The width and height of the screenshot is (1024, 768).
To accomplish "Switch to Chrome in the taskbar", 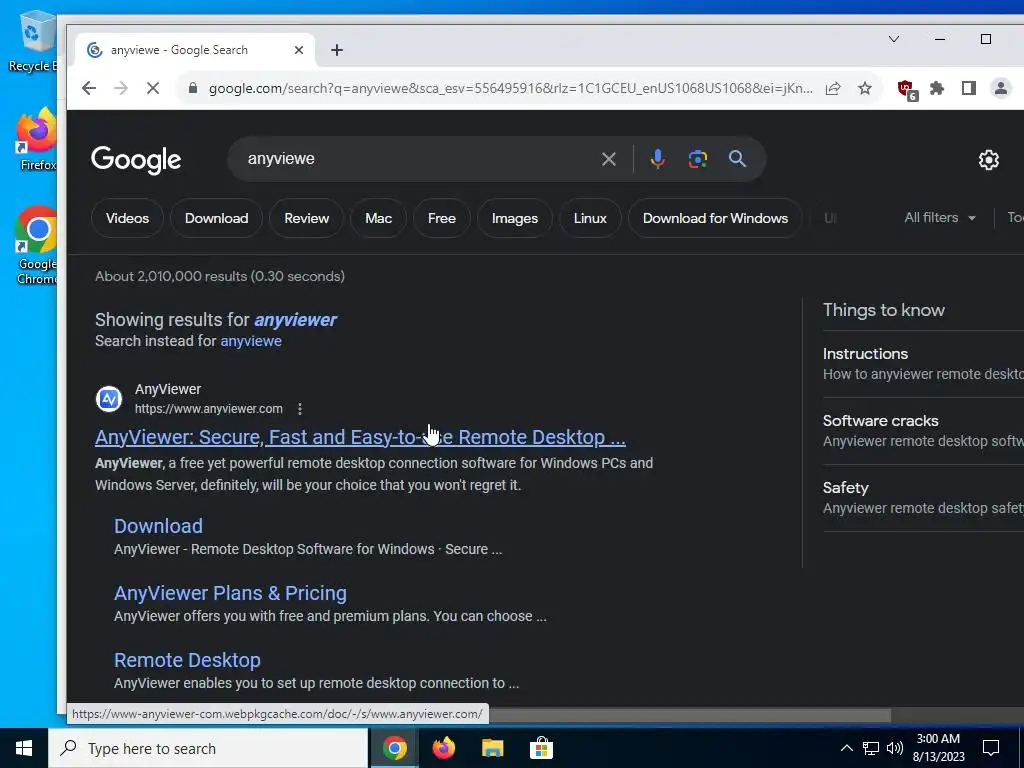I will [x=394, y=748].
